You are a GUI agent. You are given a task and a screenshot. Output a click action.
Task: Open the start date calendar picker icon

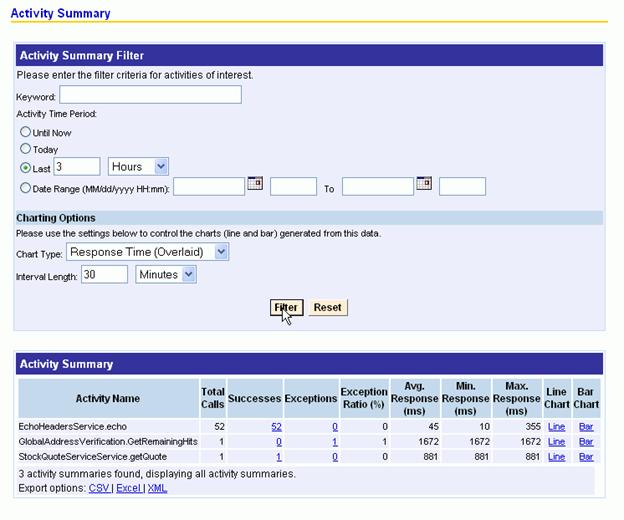(255, 183)
